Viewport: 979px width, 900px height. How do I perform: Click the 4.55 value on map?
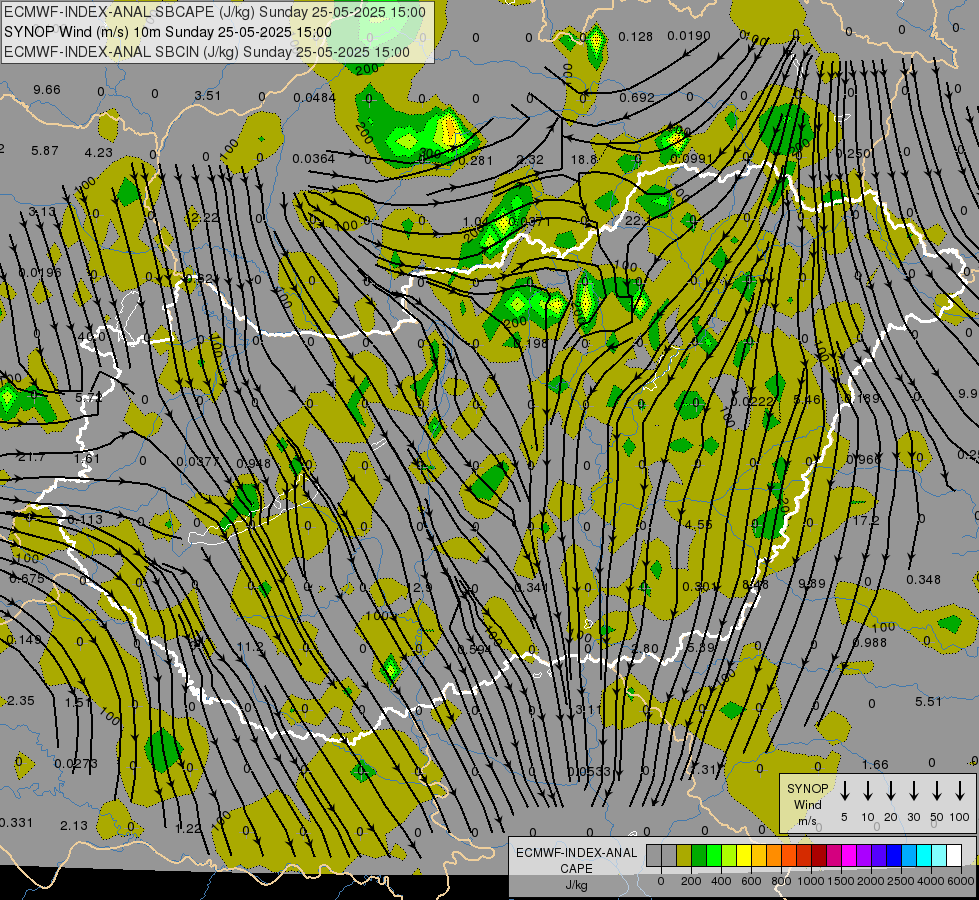(x=698, y=525)
